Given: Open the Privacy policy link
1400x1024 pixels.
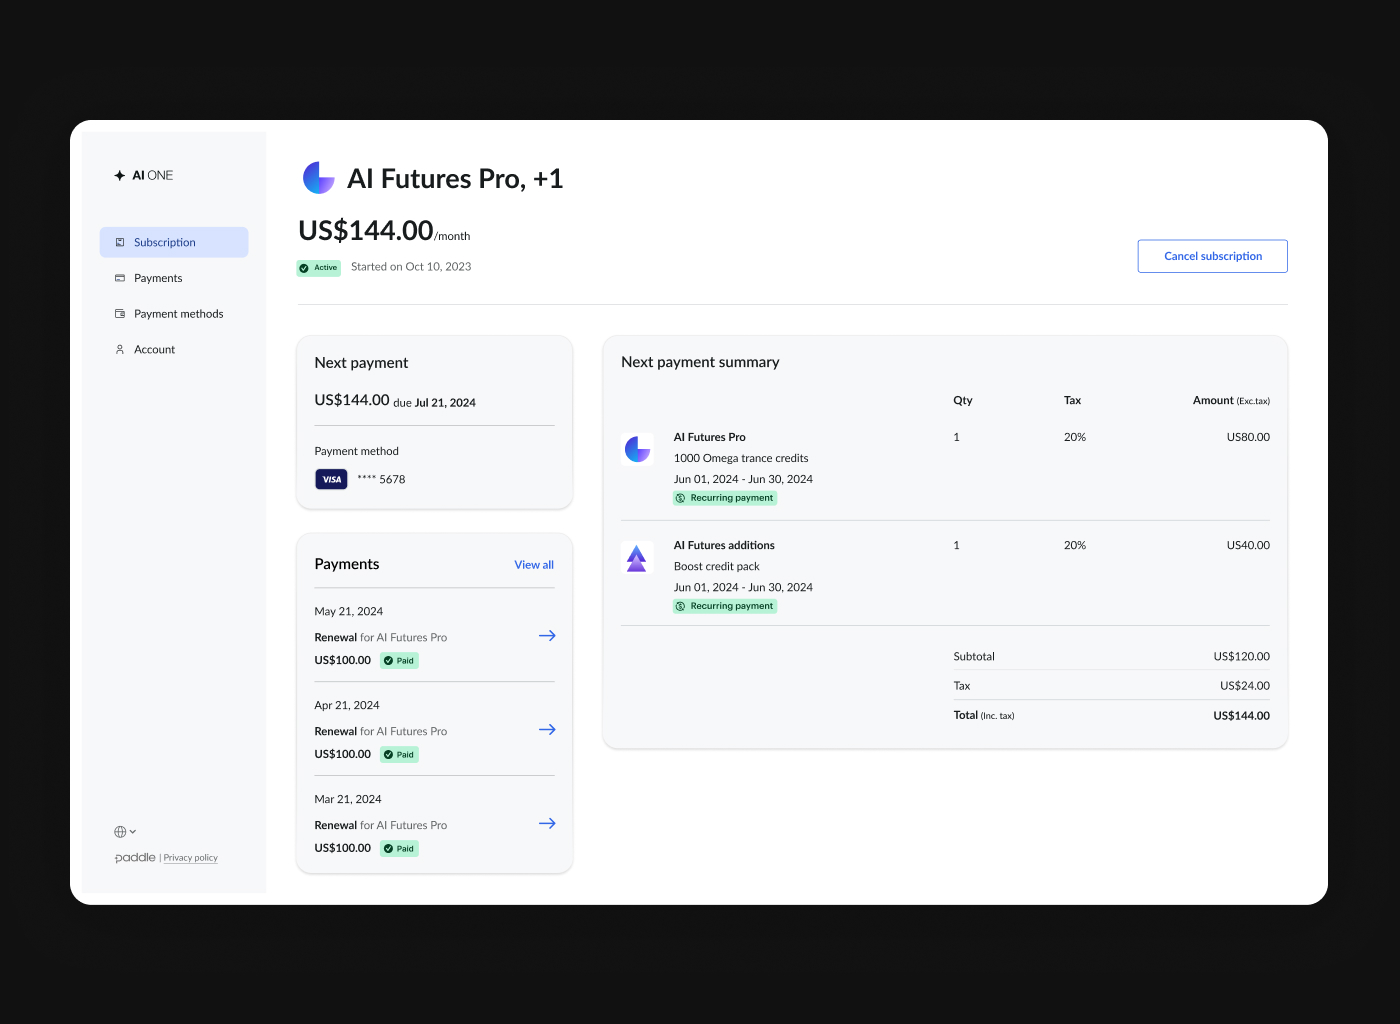Looking at the screenshot, I should (190, 857).
